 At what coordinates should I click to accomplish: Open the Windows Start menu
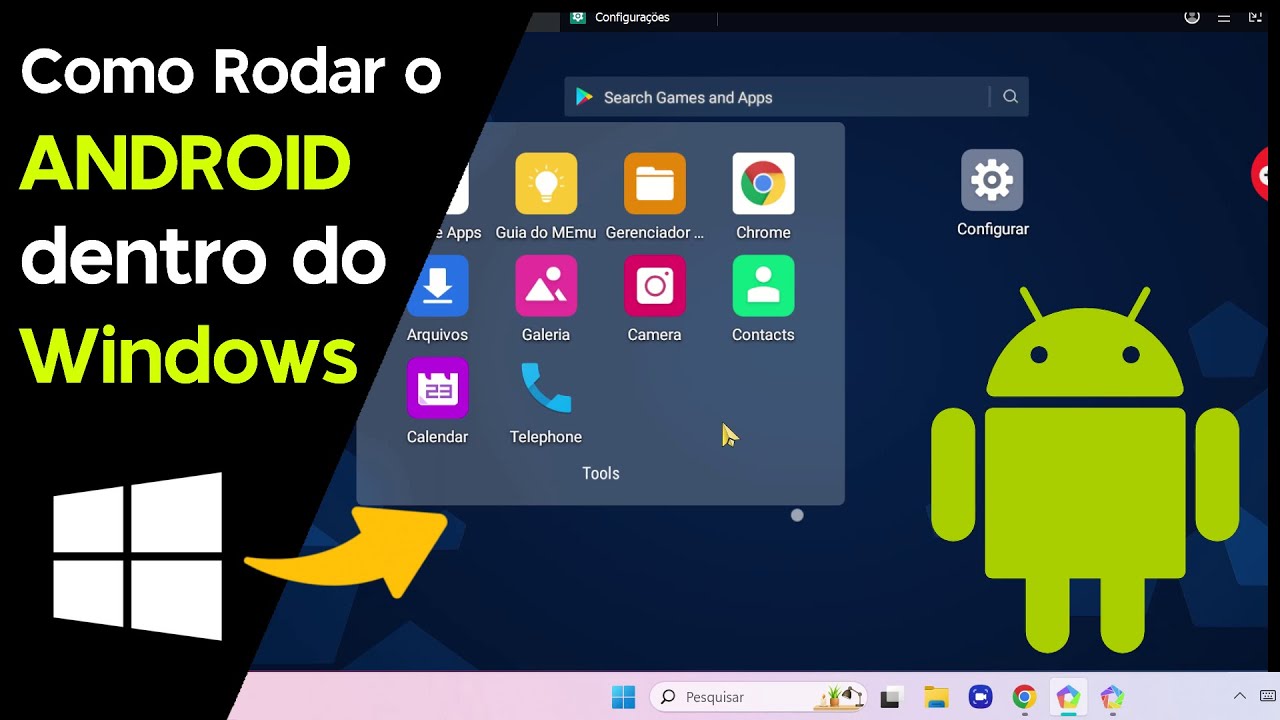point(623,697)
